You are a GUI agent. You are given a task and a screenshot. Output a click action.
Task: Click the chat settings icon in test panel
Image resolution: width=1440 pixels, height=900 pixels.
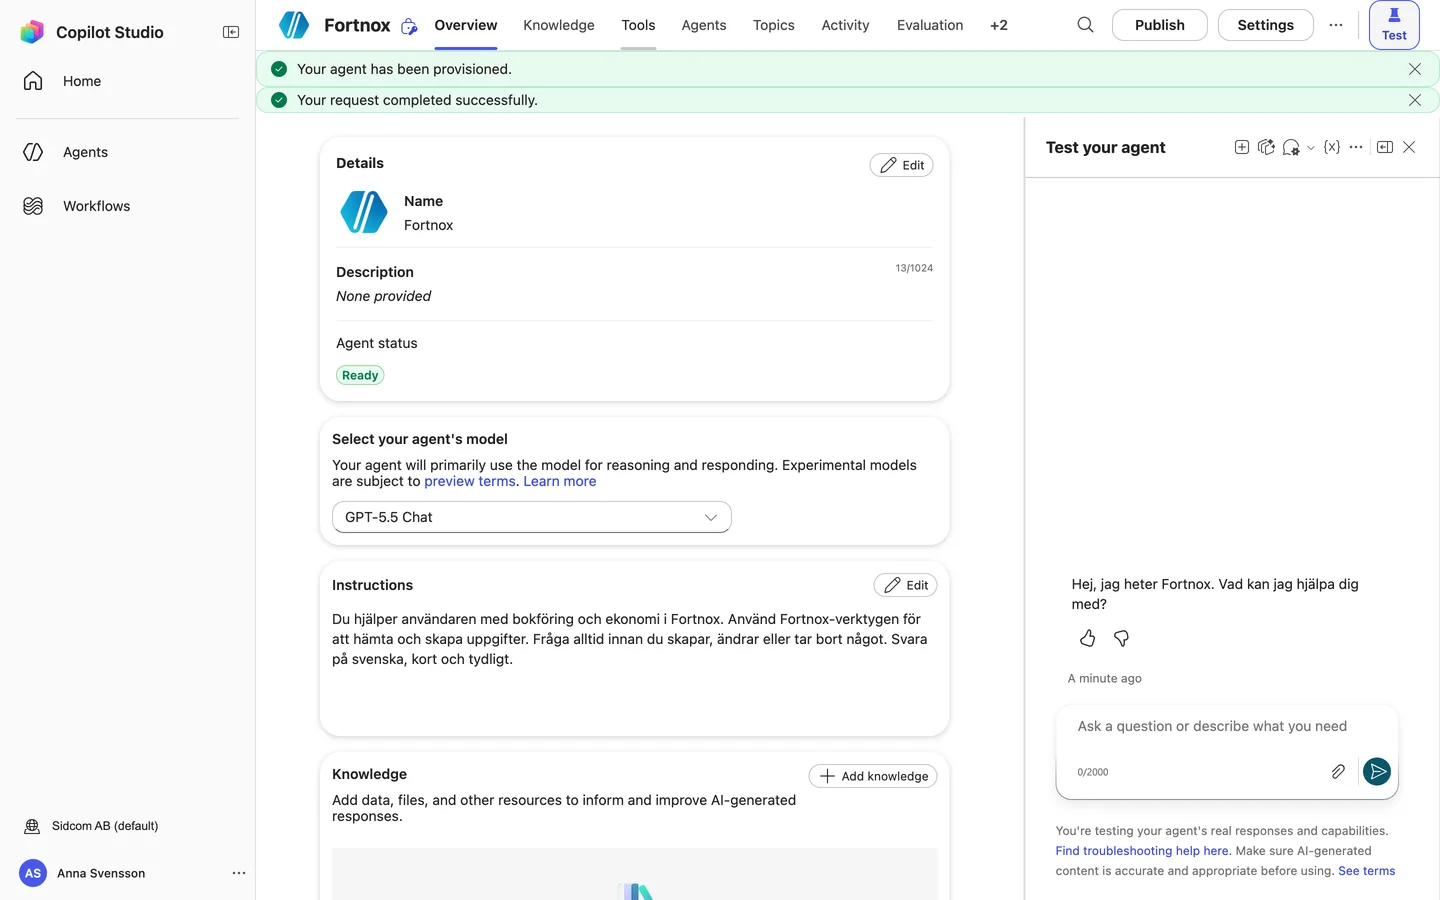(x=1291, y=147)
